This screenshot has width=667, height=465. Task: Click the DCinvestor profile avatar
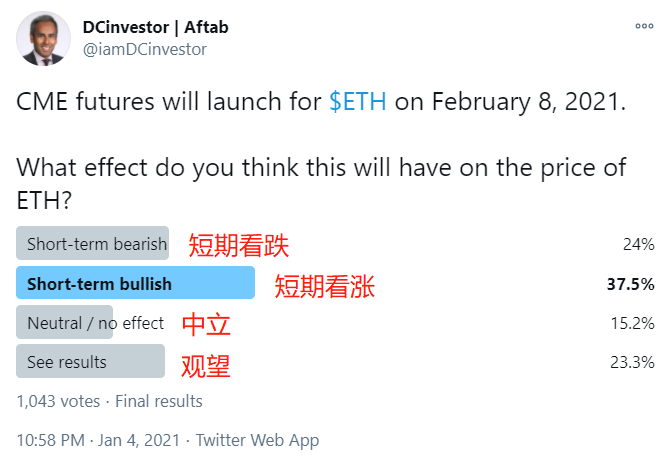click(43, 39)
